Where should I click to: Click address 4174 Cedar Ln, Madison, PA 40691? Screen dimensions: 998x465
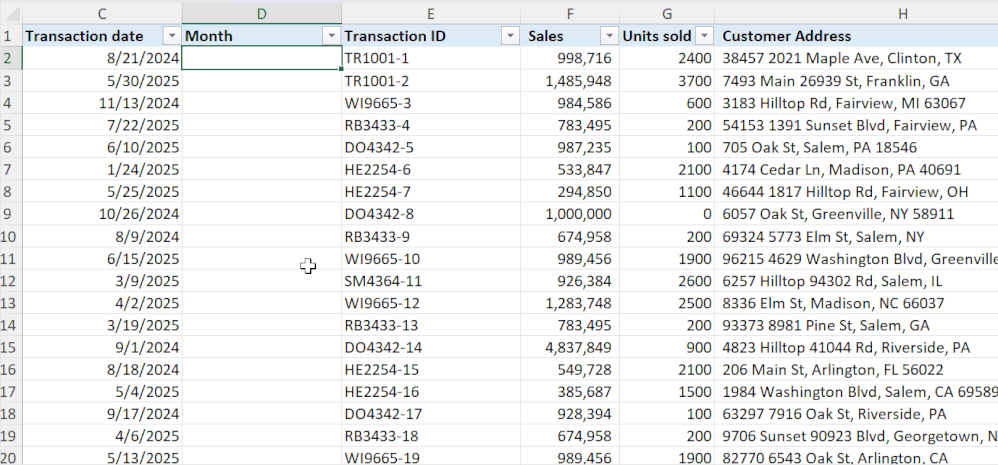[856, 170]
